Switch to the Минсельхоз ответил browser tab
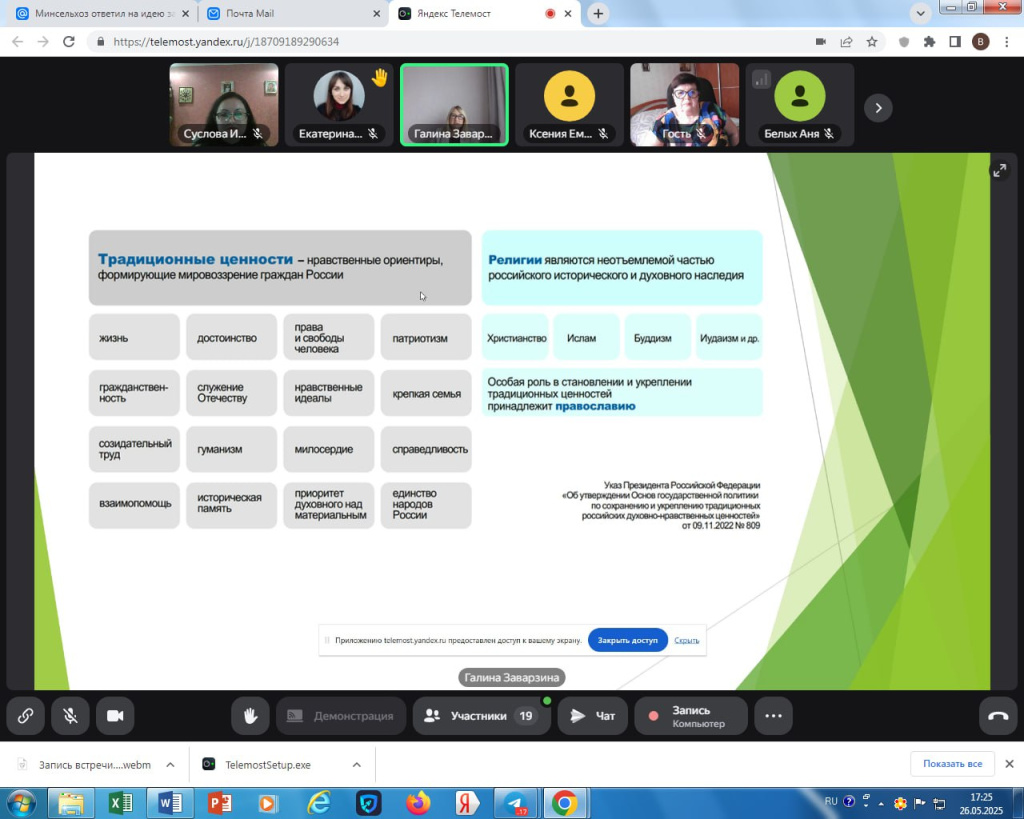Image resolution: width=1024 pixels, height=819 pixels. (103, 14)
